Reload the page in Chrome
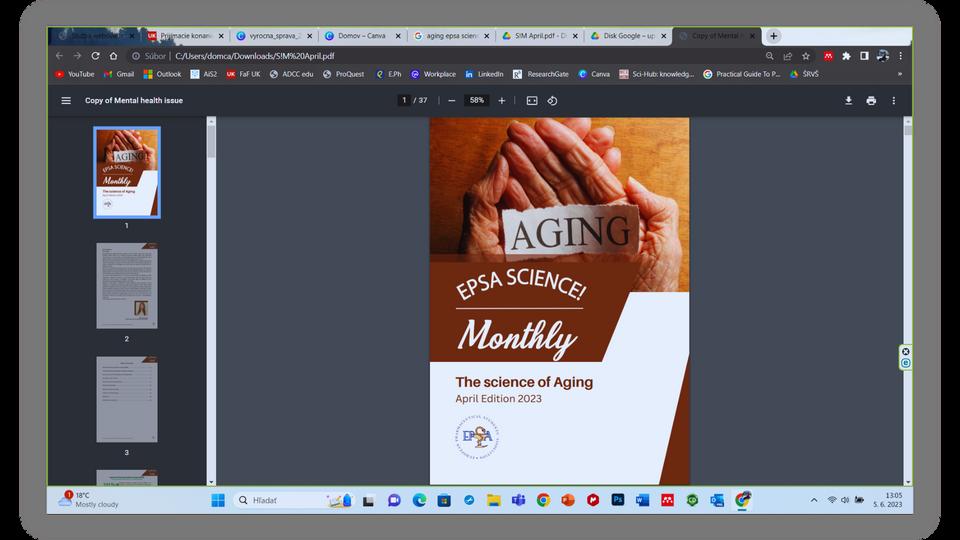This screenshot has width=960, height=540. 96,56
